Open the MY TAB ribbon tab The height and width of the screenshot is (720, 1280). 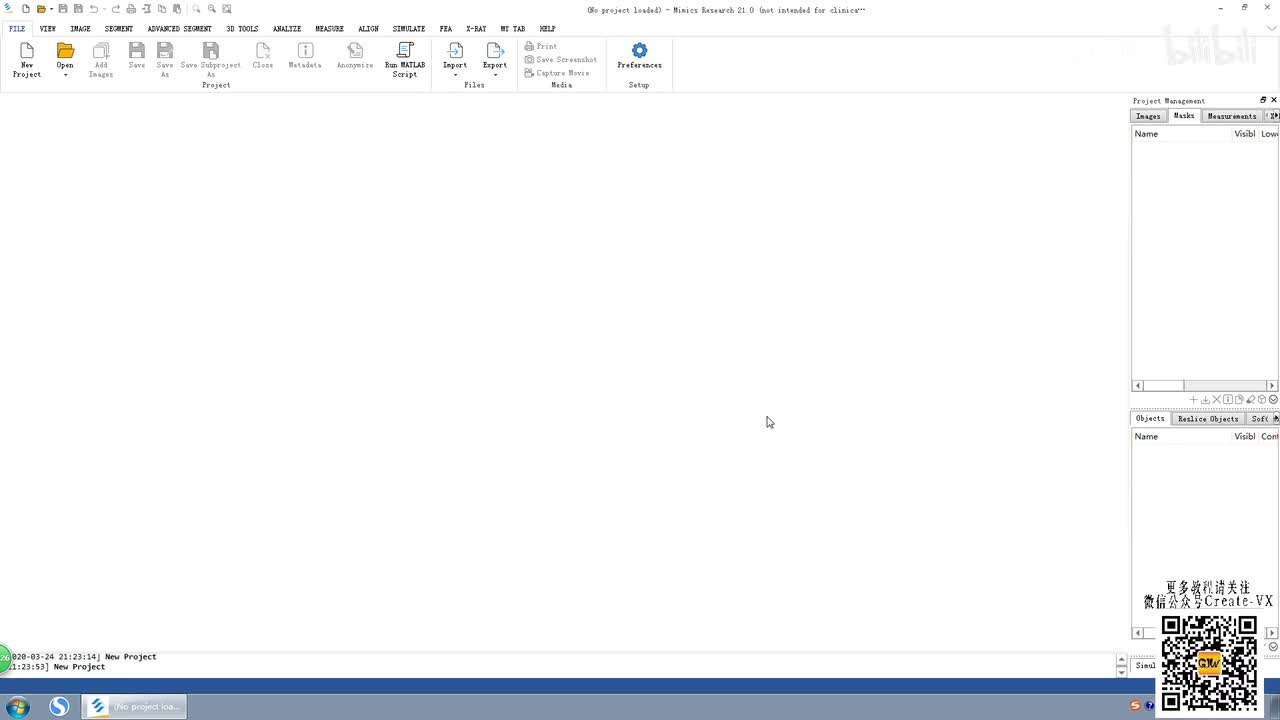click(x=513, y=29)
